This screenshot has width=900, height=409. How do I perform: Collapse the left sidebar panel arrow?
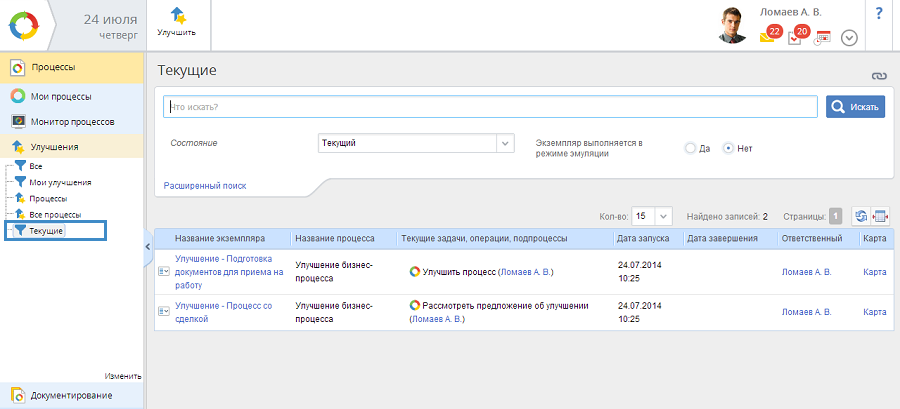[x=149, y=245]
